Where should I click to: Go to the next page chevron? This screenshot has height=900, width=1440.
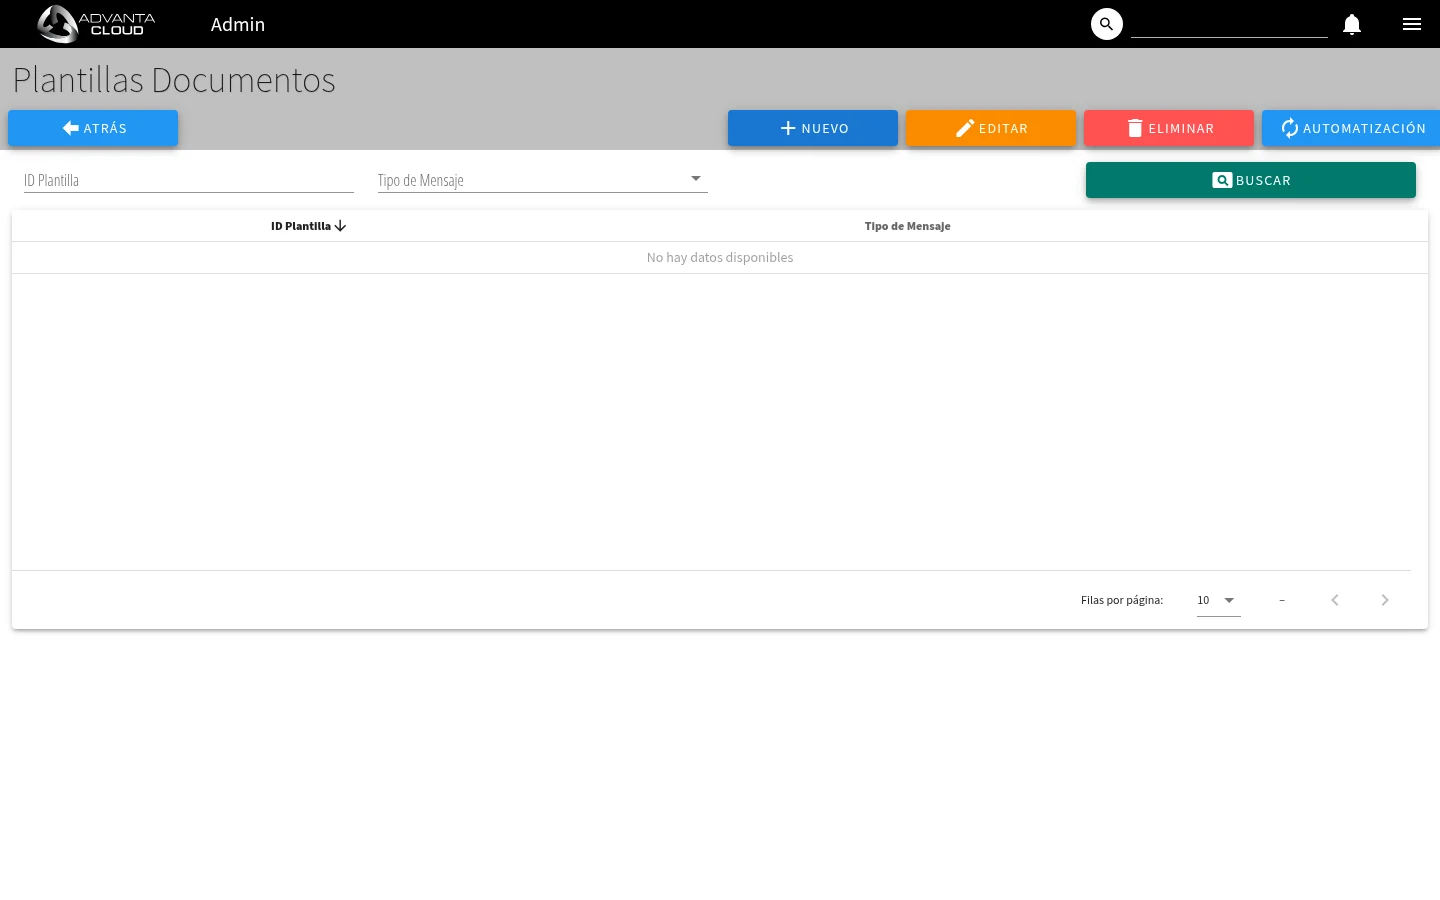[x=1385, y=600]
